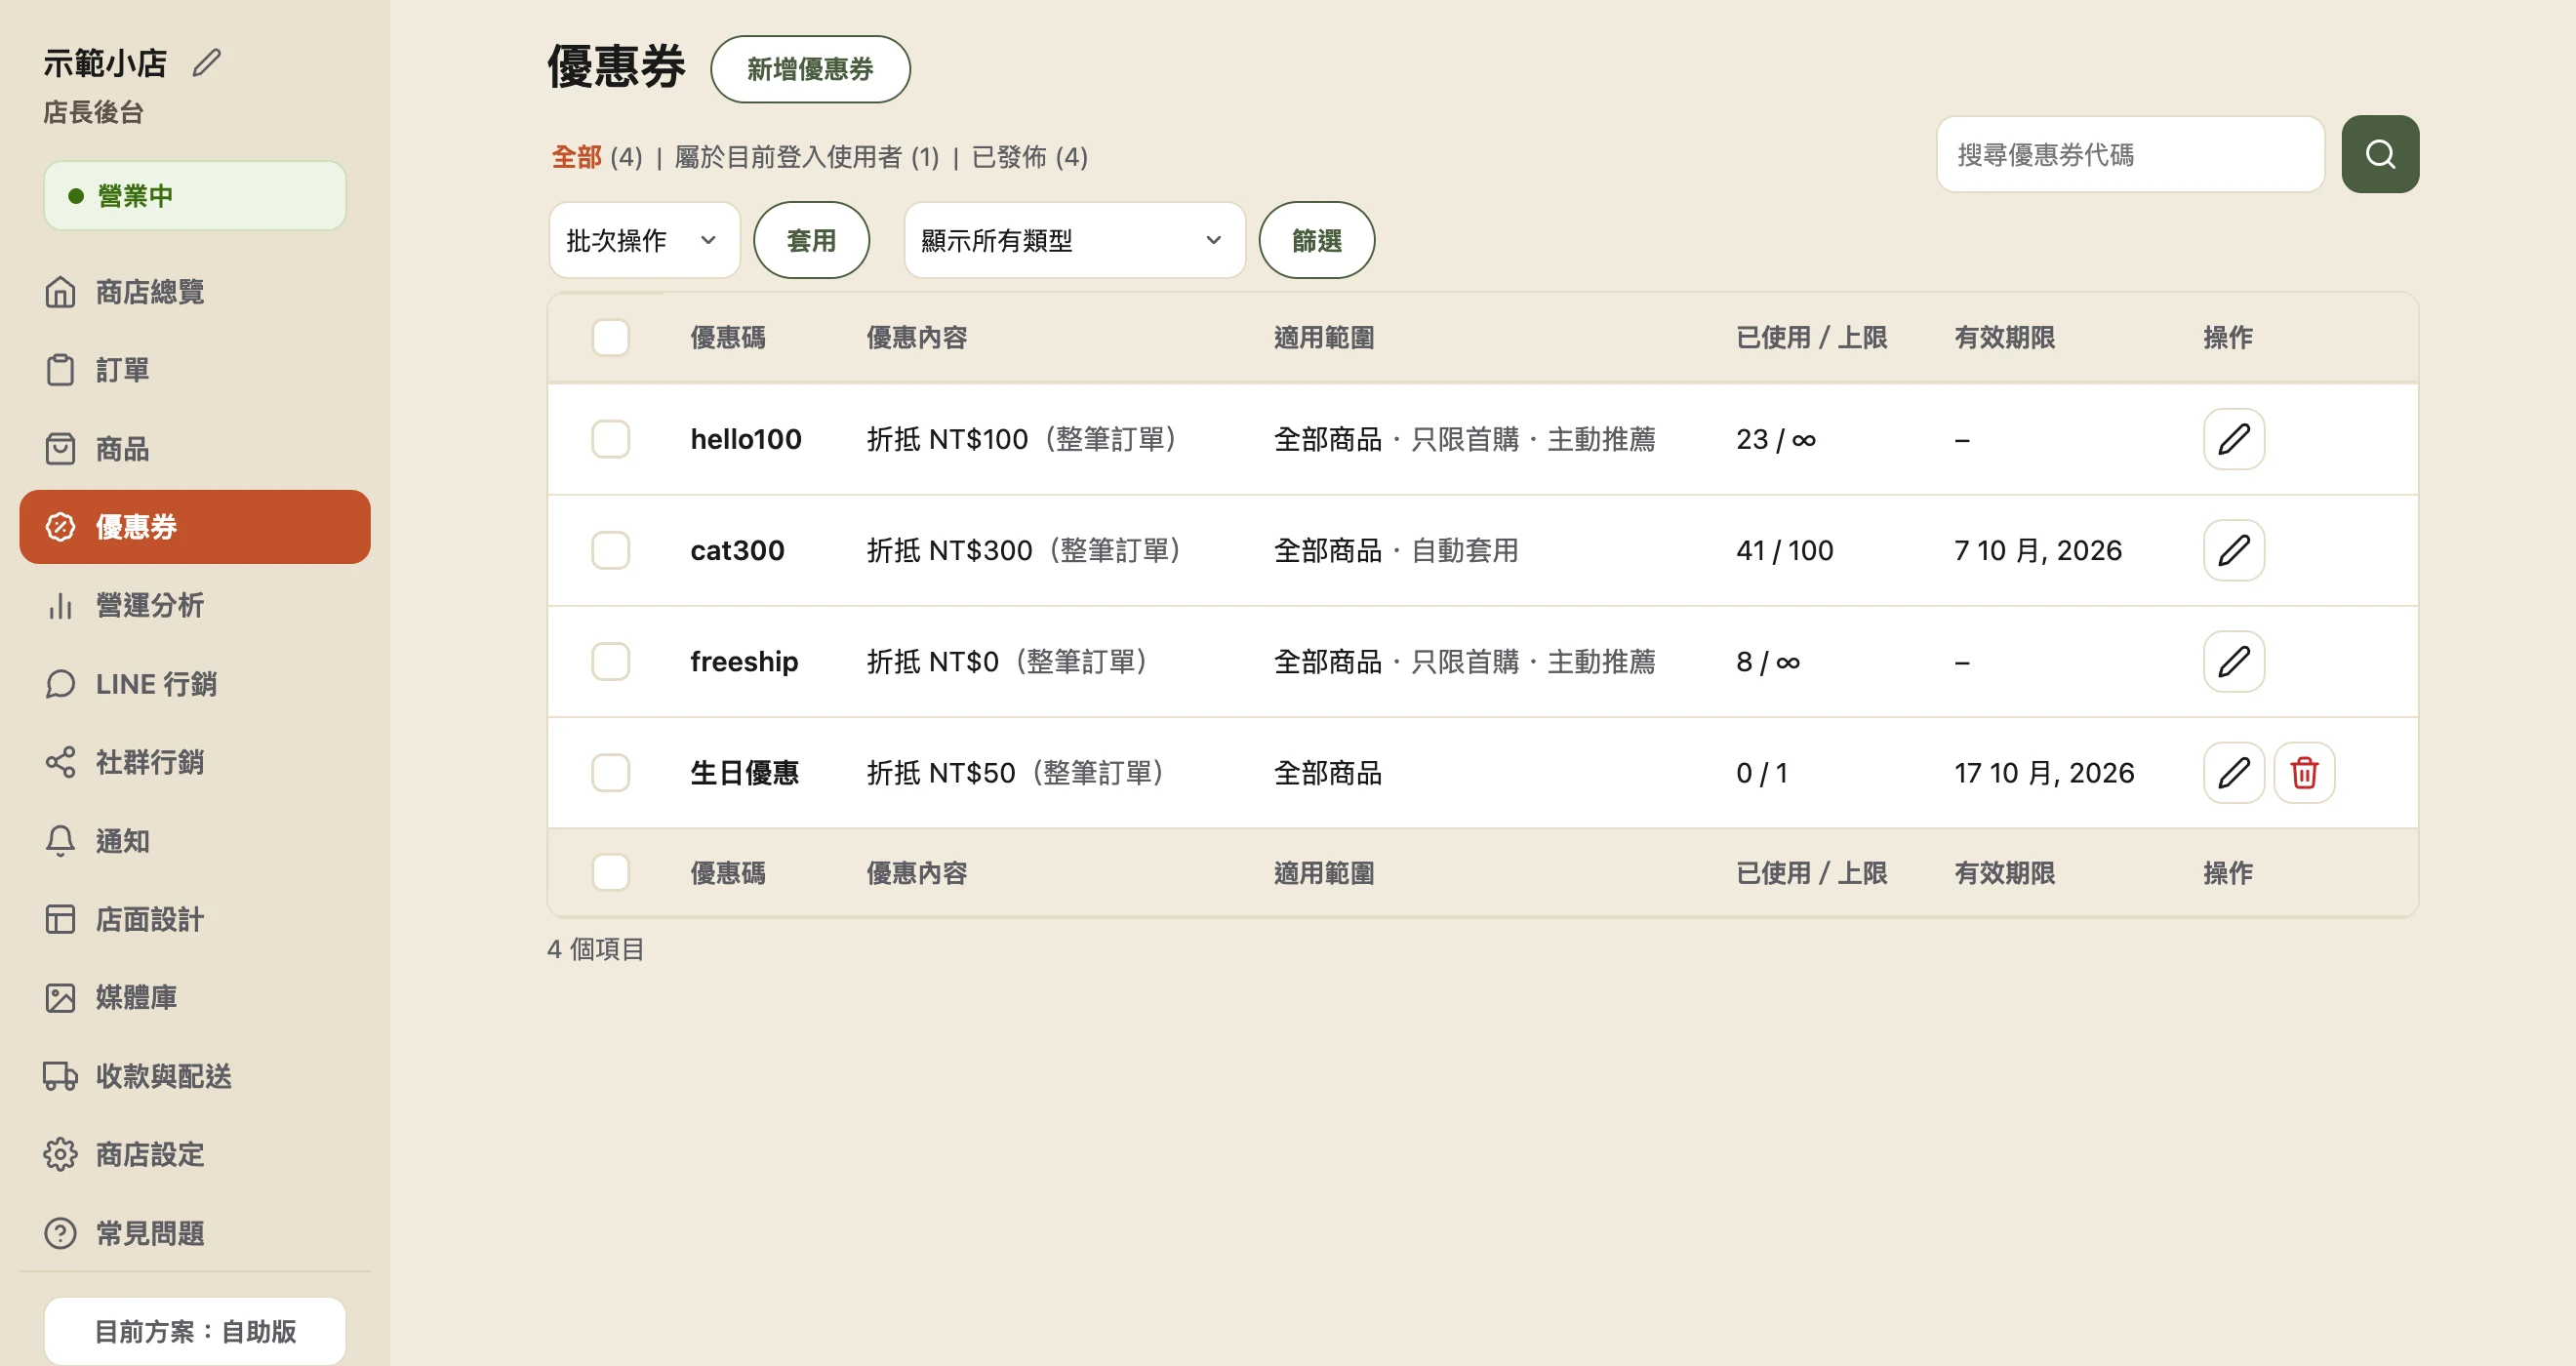This screenshot has height=1366, width=2576.
Task: Check the 生日優惠 row checkbox
Action: [x=610, y=773]
